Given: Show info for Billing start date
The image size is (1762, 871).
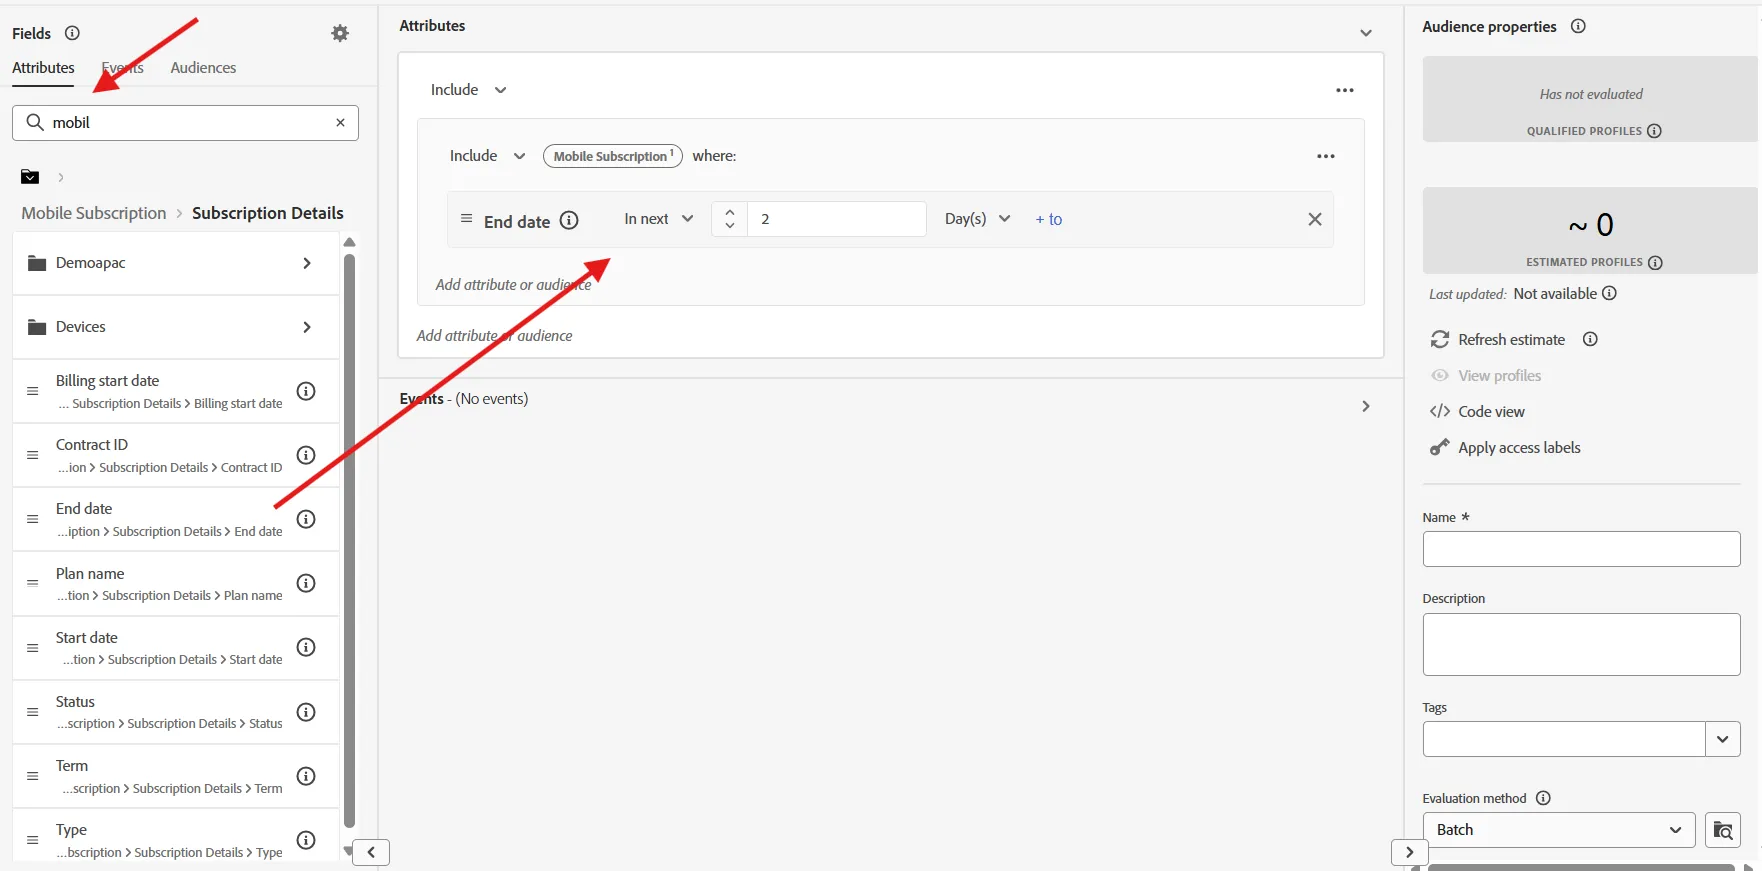Looking at the screenshot, I should 307,391.
